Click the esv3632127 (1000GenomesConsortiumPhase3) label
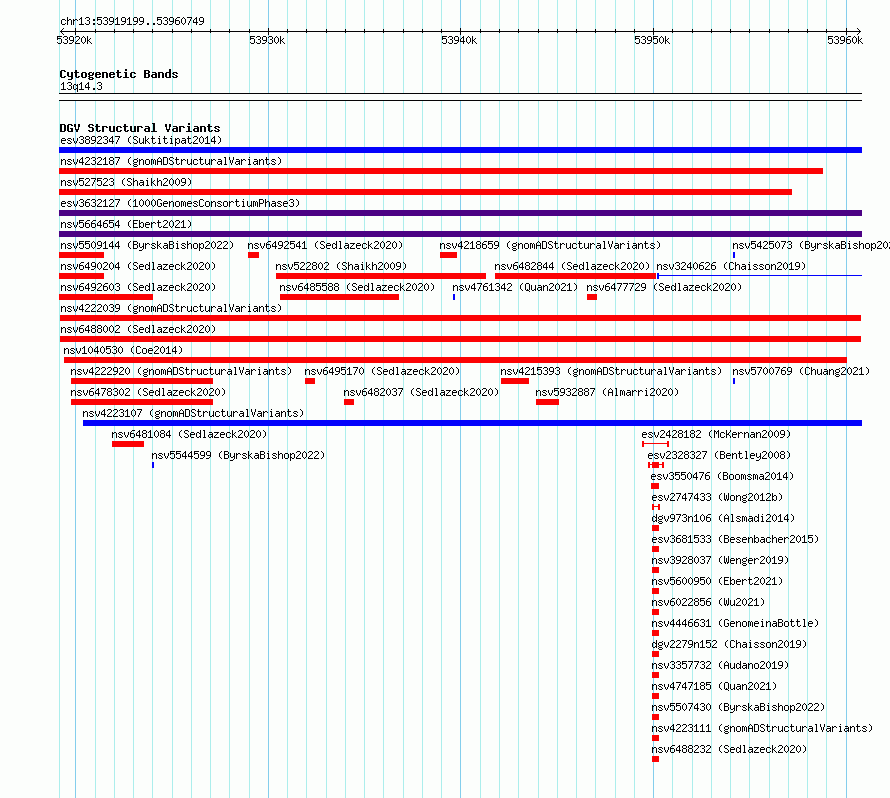 (180, 203)
